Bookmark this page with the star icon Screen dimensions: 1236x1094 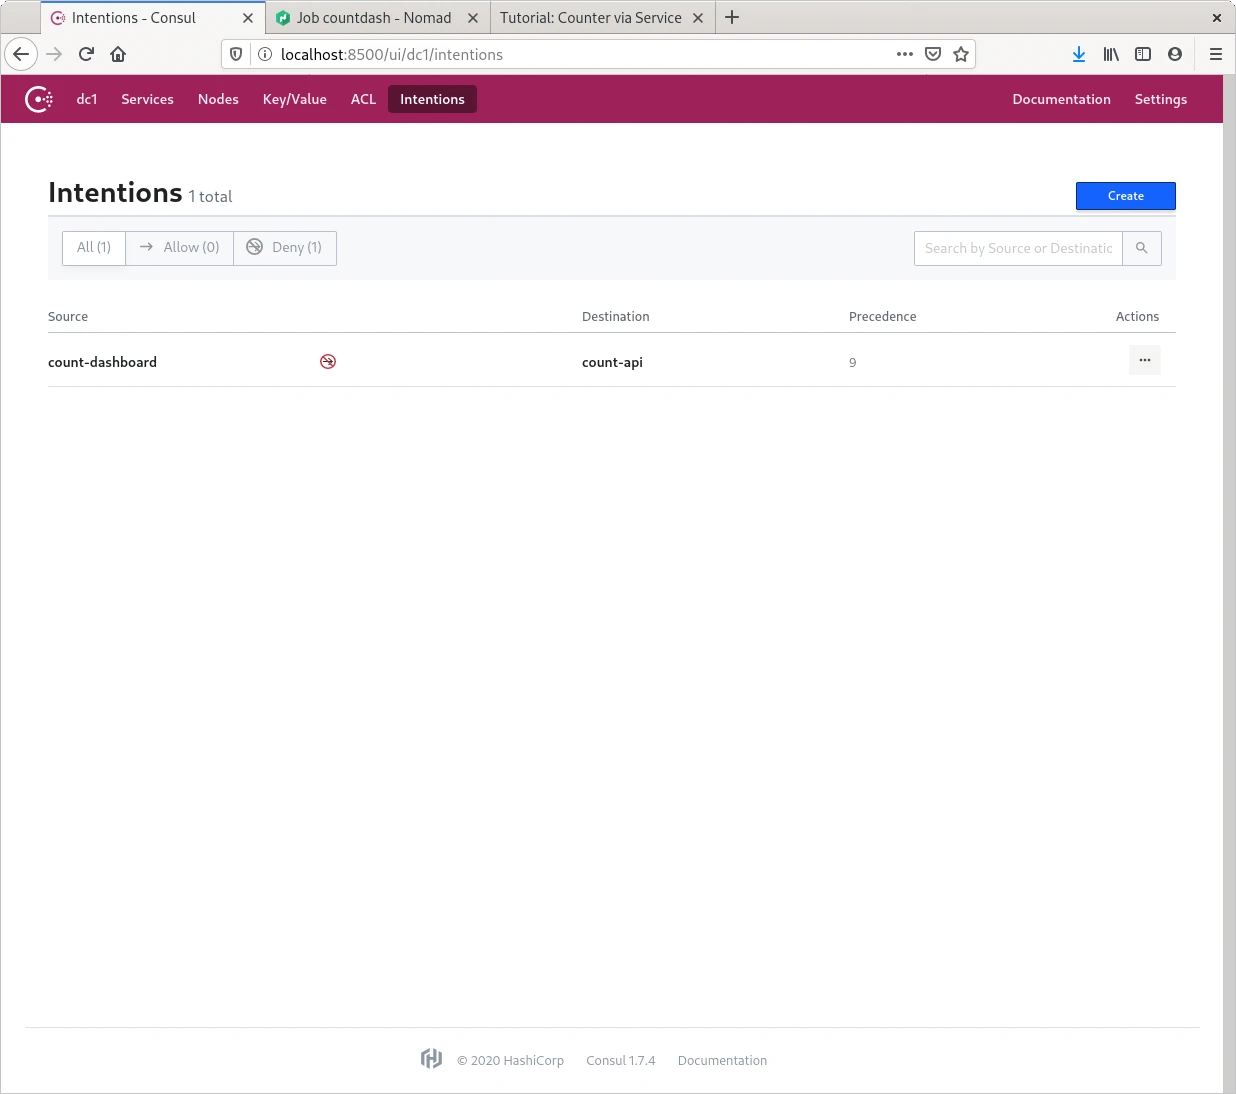tap(961, 54)
